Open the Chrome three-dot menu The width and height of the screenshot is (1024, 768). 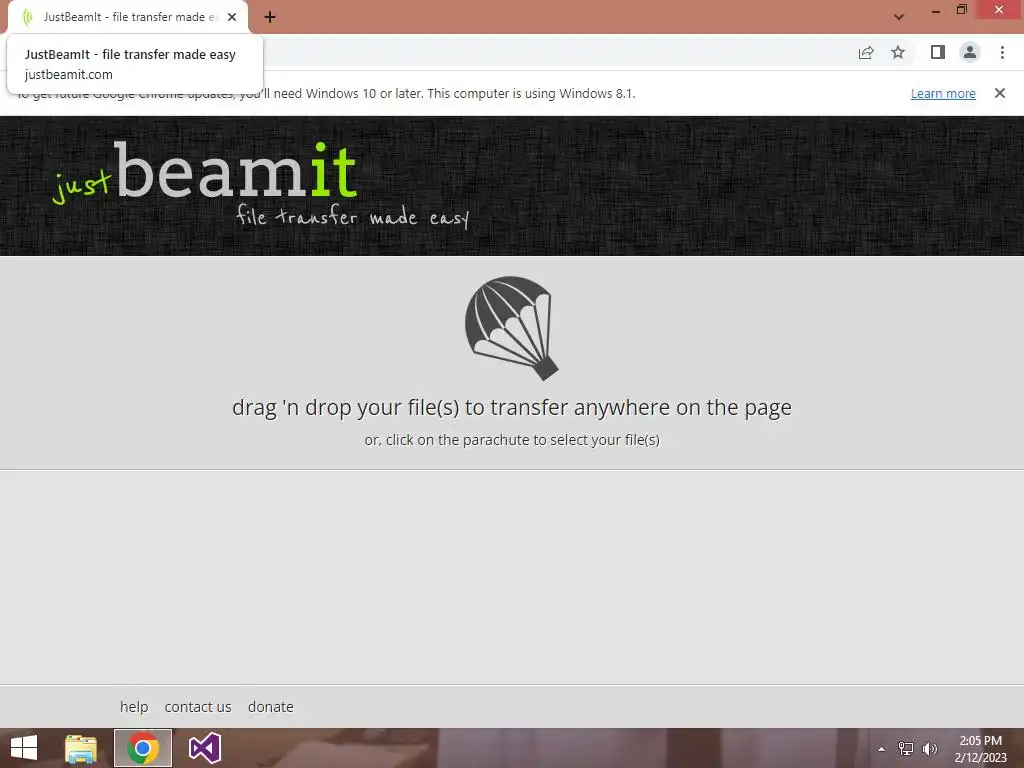click(1002, 52)
